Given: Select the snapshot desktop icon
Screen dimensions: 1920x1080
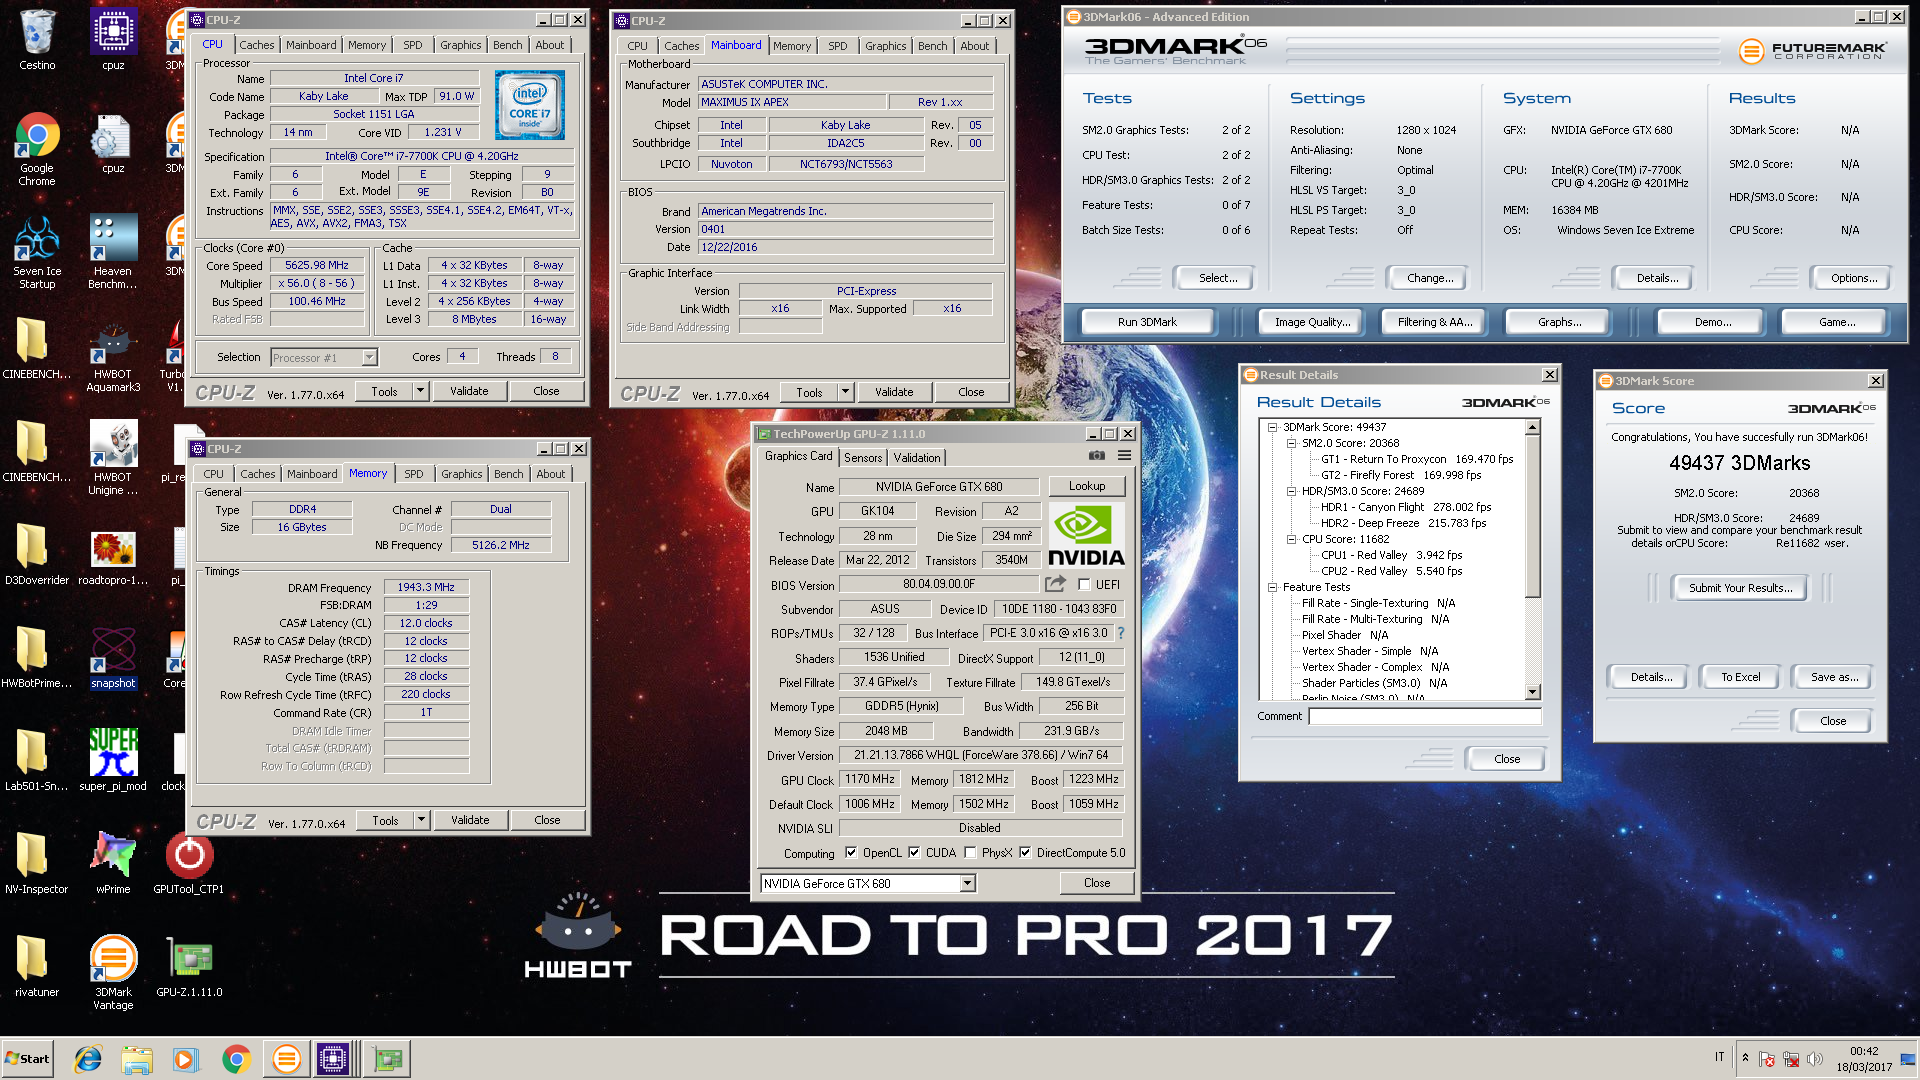Looking at the screenshot, I should 113,656.
